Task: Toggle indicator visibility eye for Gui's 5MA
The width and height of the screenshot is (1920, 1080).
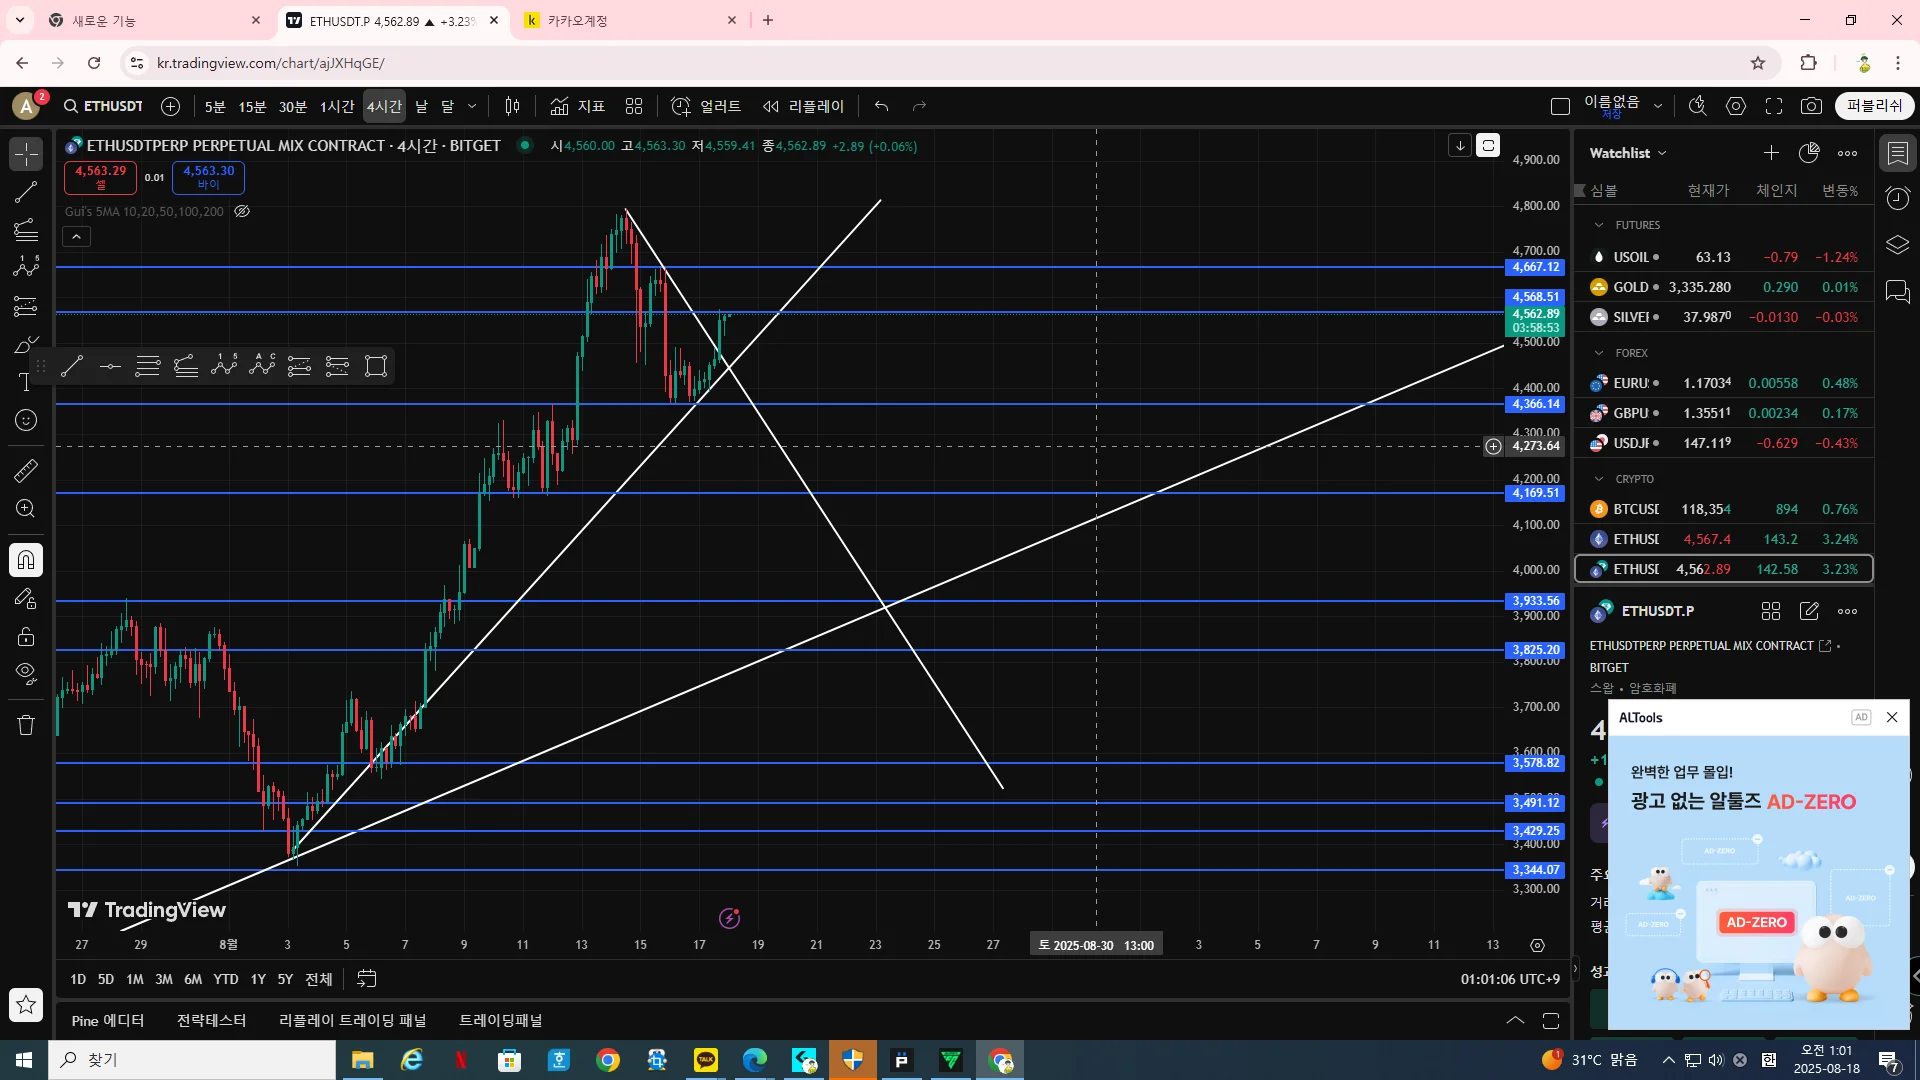Action: pyautogui.click(x=242, y=211)
